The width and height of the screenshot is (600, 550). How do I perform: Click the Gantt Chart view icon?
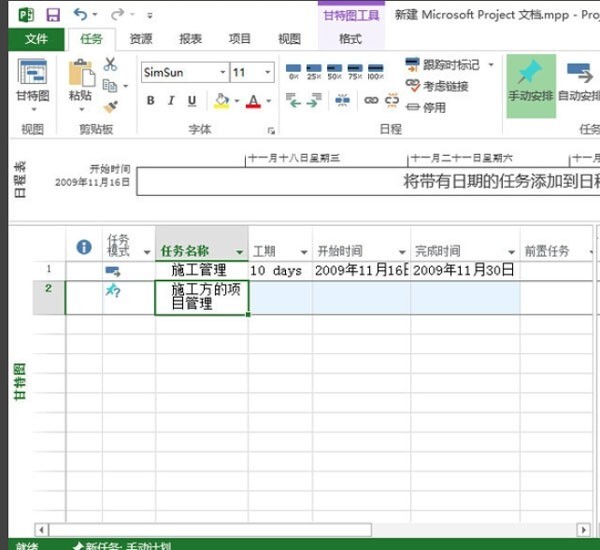tap(32, 78)
